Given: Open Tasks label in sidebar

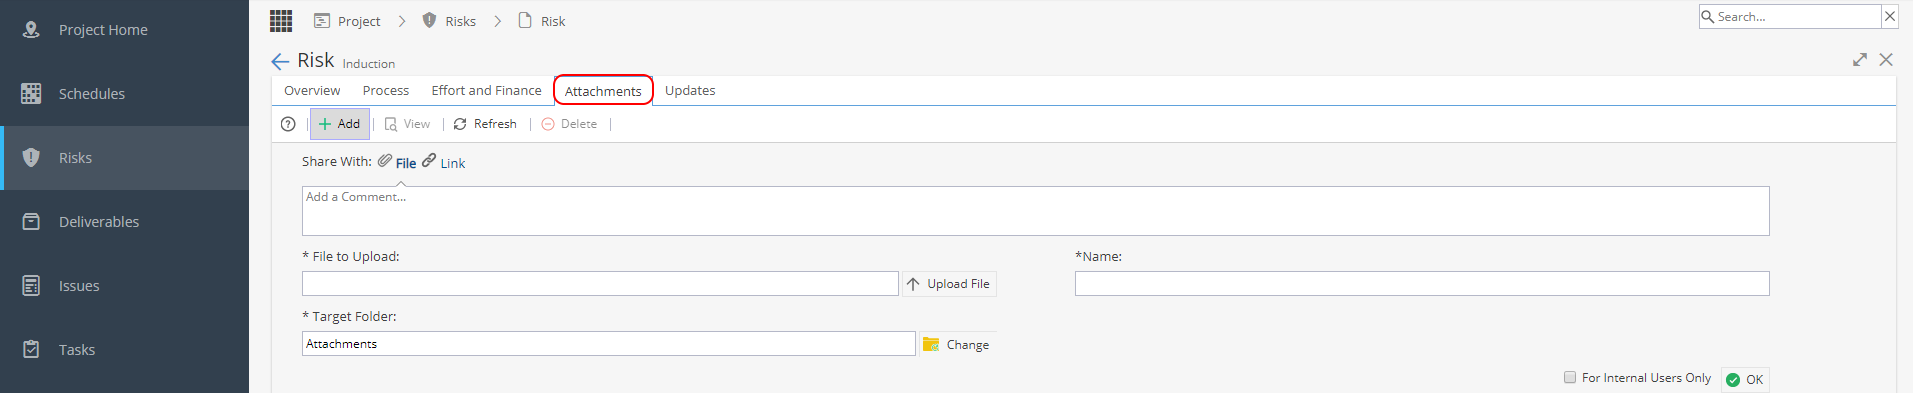Looking at the screenshot, I should [x=77, y=350].
